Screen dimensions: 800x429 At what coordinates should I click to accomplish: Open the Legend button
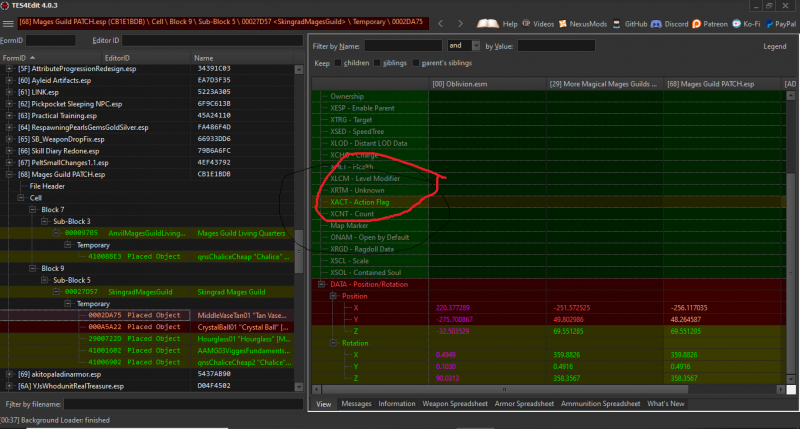[x=774, y=46]
